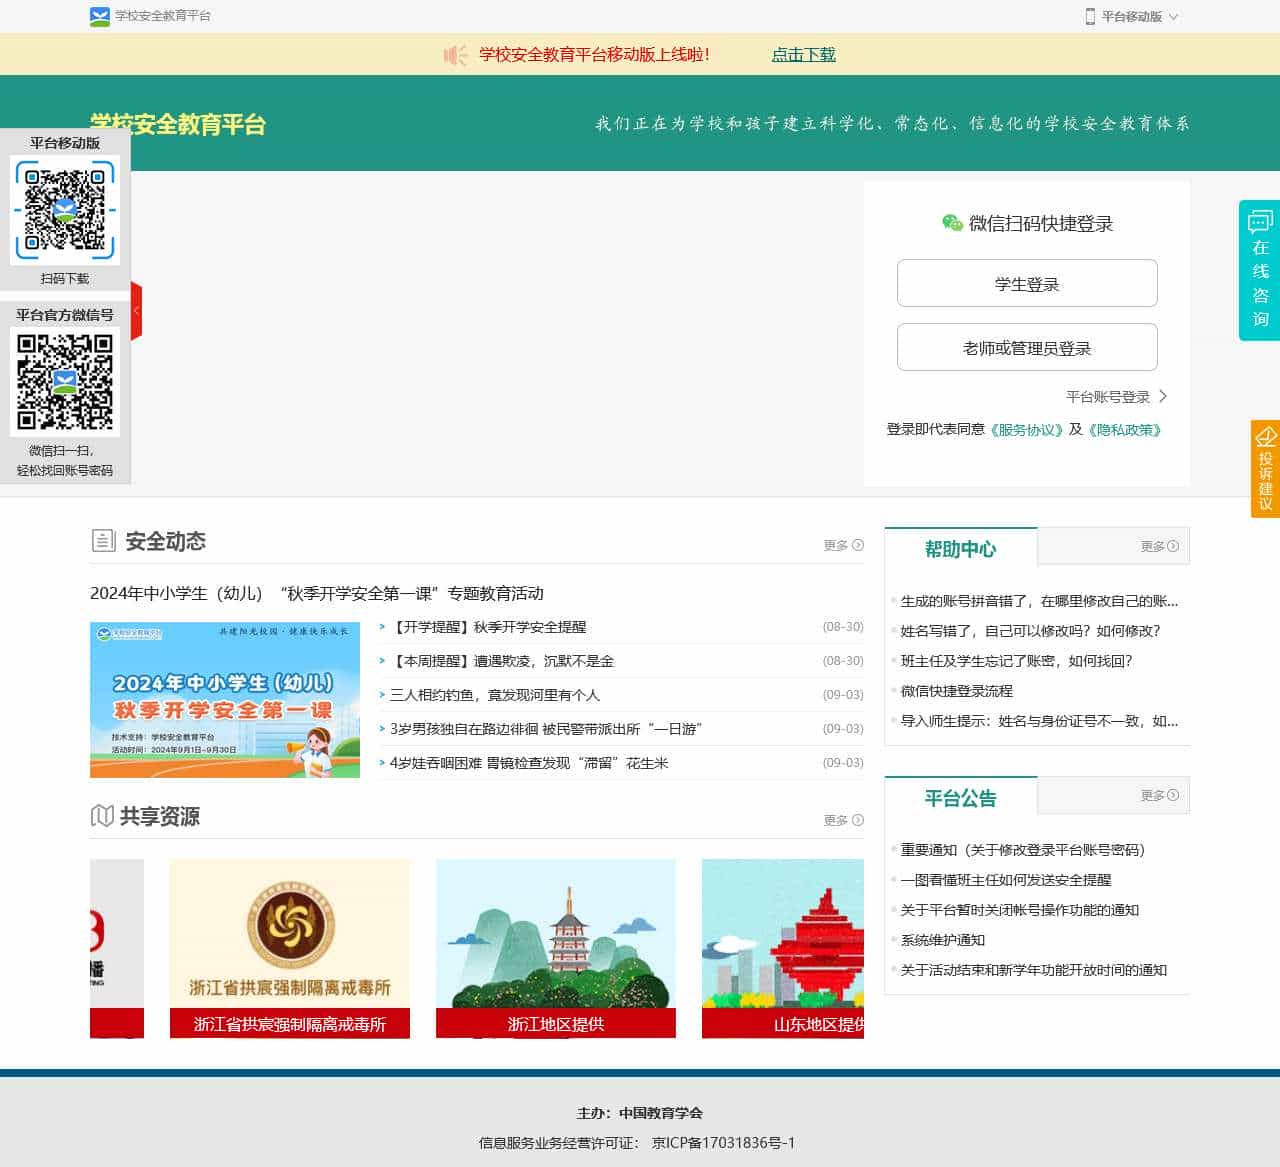Screen dimensions: 1280x1167
Task: Open the 秋季开学安全第一课 banner image
Action: [x=225, y=699]
